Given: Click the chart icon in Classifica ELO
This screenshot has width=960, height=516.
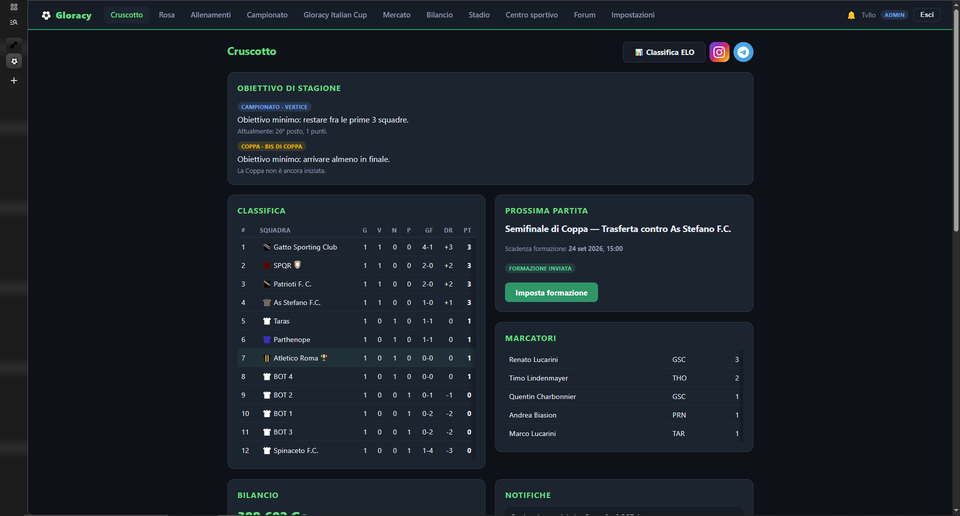Looking at the screenshot, I should tap(639, 53).
